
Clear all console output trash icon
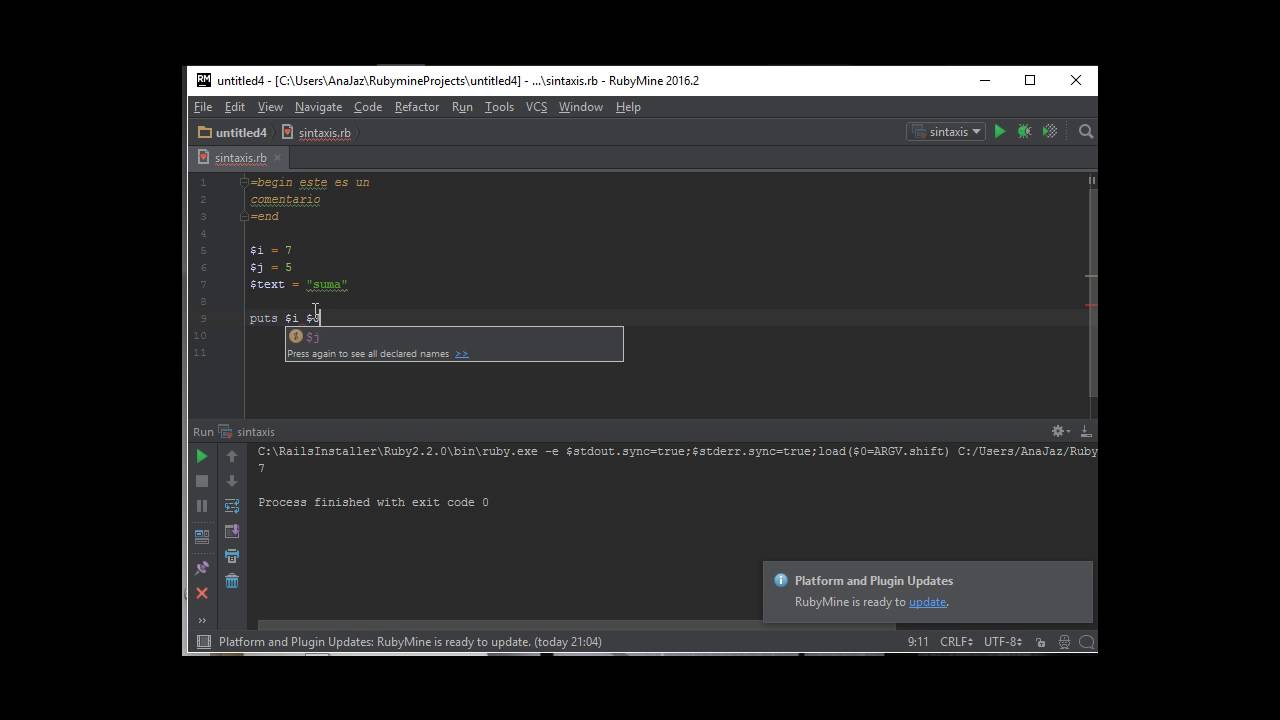[232, 581]
